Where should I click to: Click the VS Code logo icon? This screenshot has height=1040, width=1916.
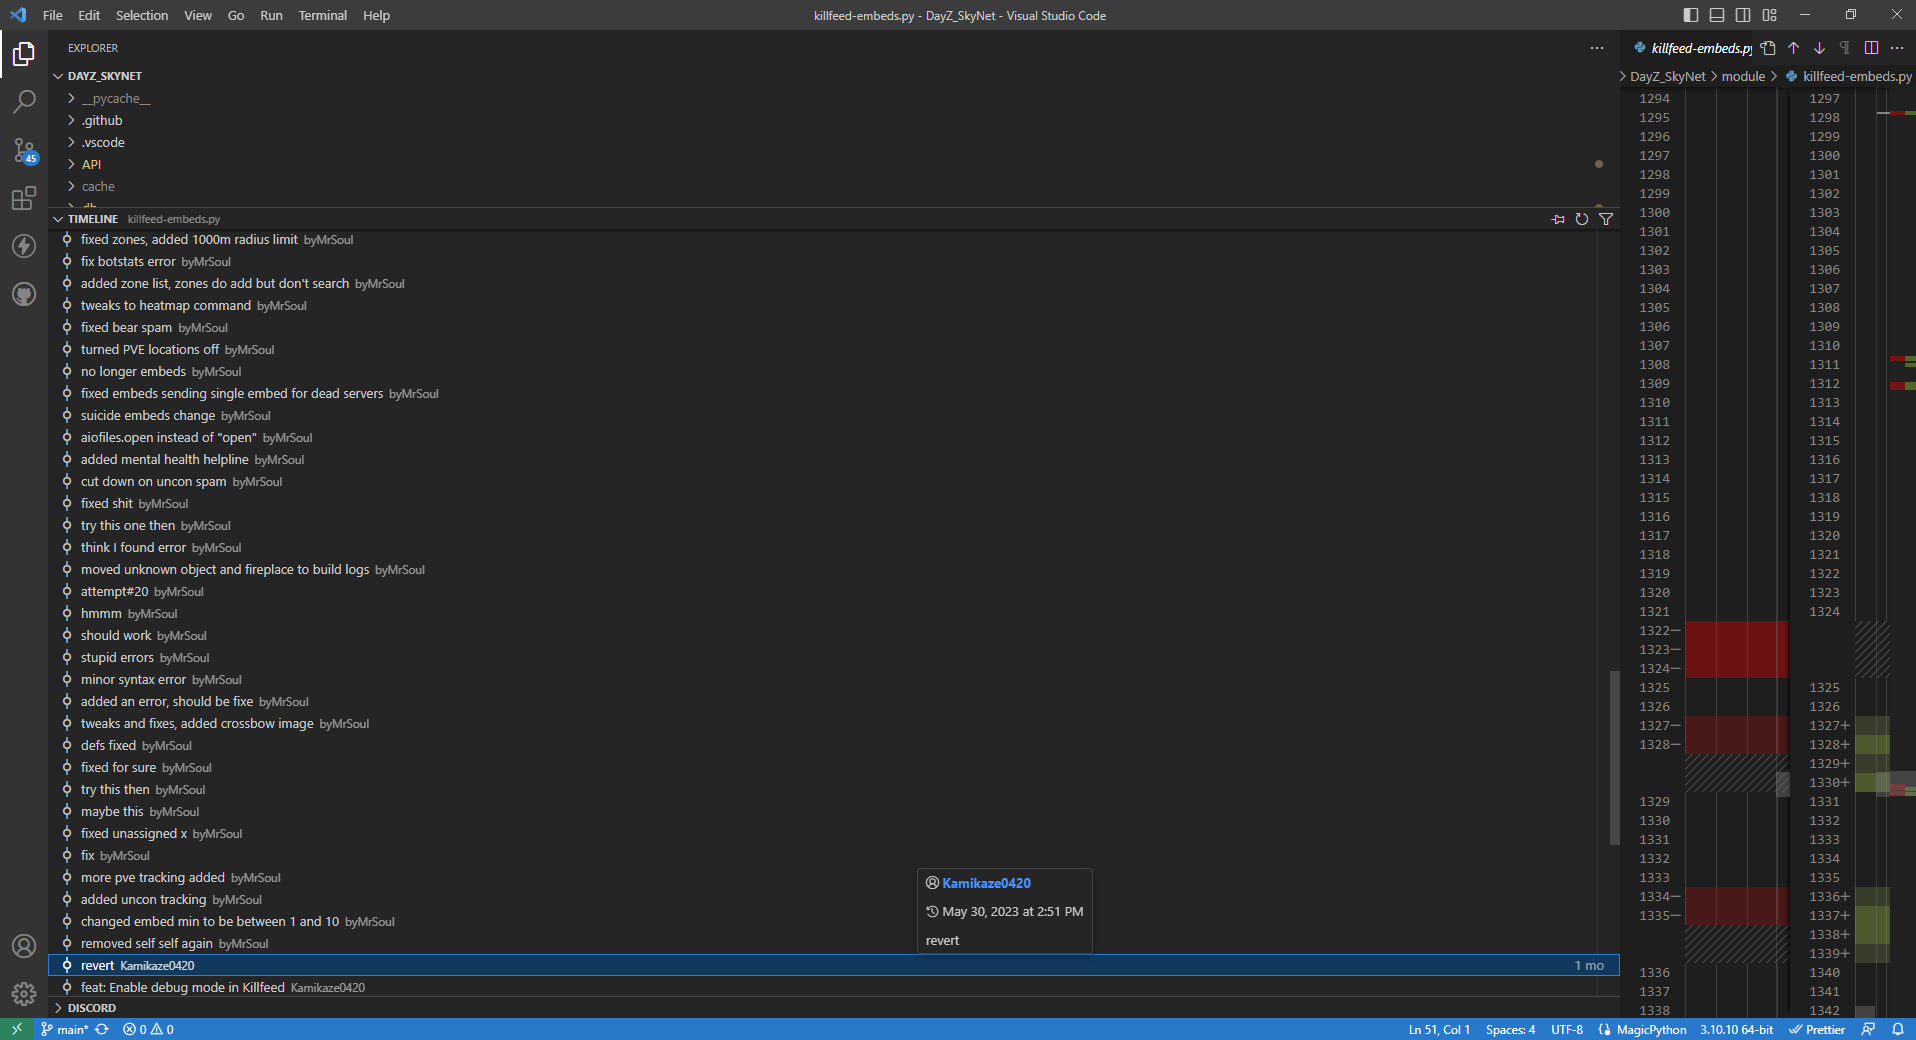[18, 15]
